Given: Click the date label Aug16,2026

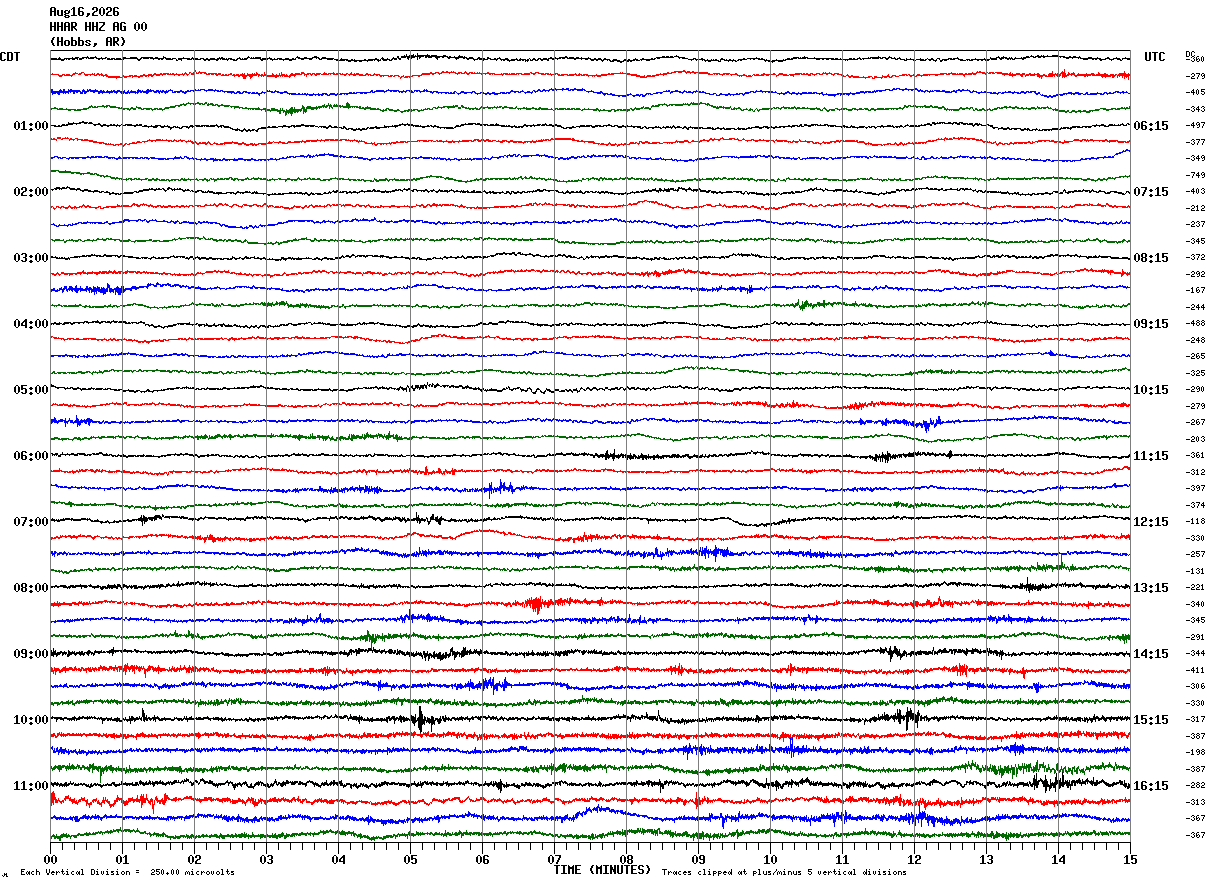Looking at the screenshot, I should tap(84, 12).
